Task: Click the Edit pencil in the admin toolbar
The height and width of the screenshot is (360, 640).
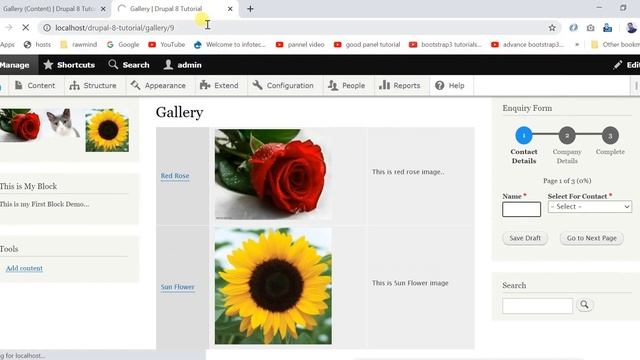Action: [627, 65]
